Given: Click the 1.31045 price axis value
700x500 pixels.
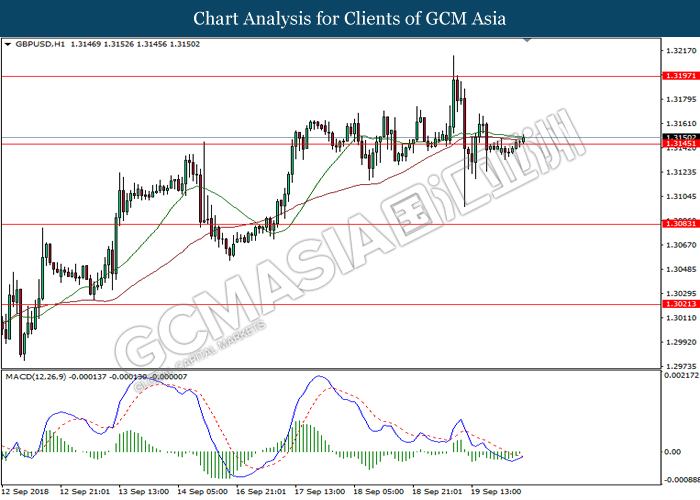Looking at the screenshot, I should point(681,196).
